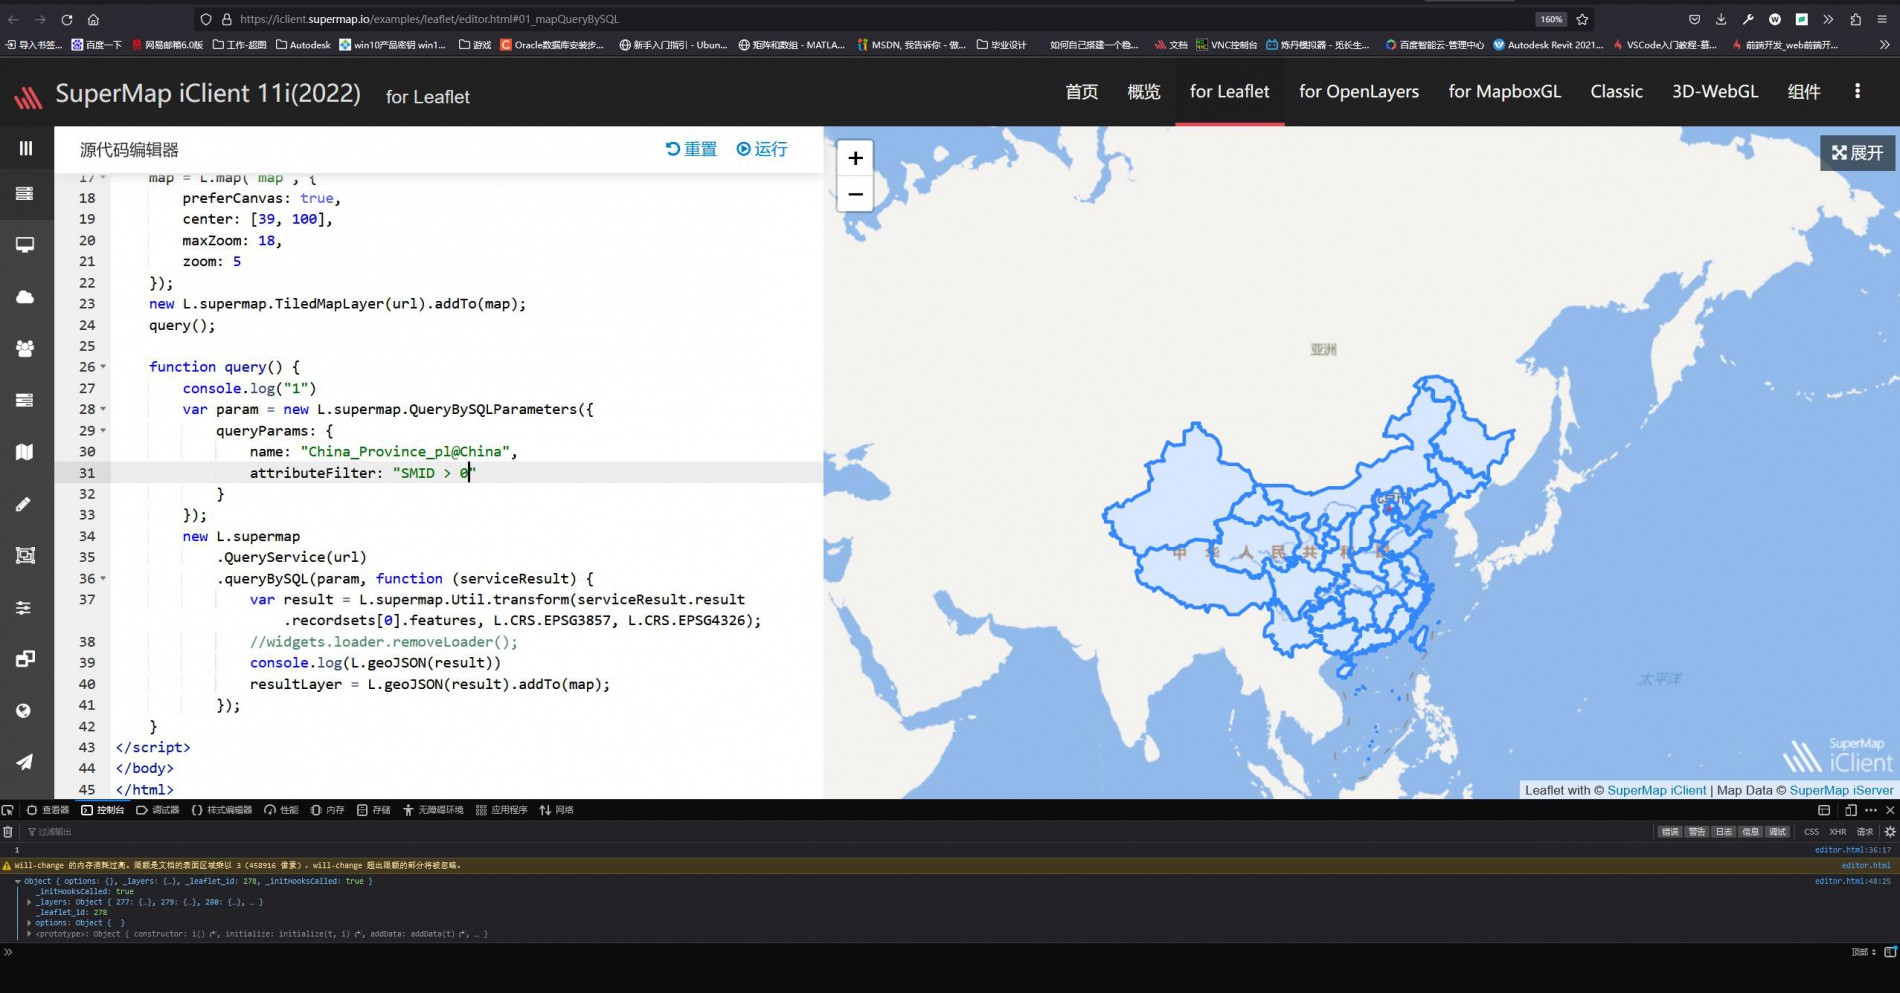
Task: Select the for OpenLayers navigation tab
Action: 1358,92
